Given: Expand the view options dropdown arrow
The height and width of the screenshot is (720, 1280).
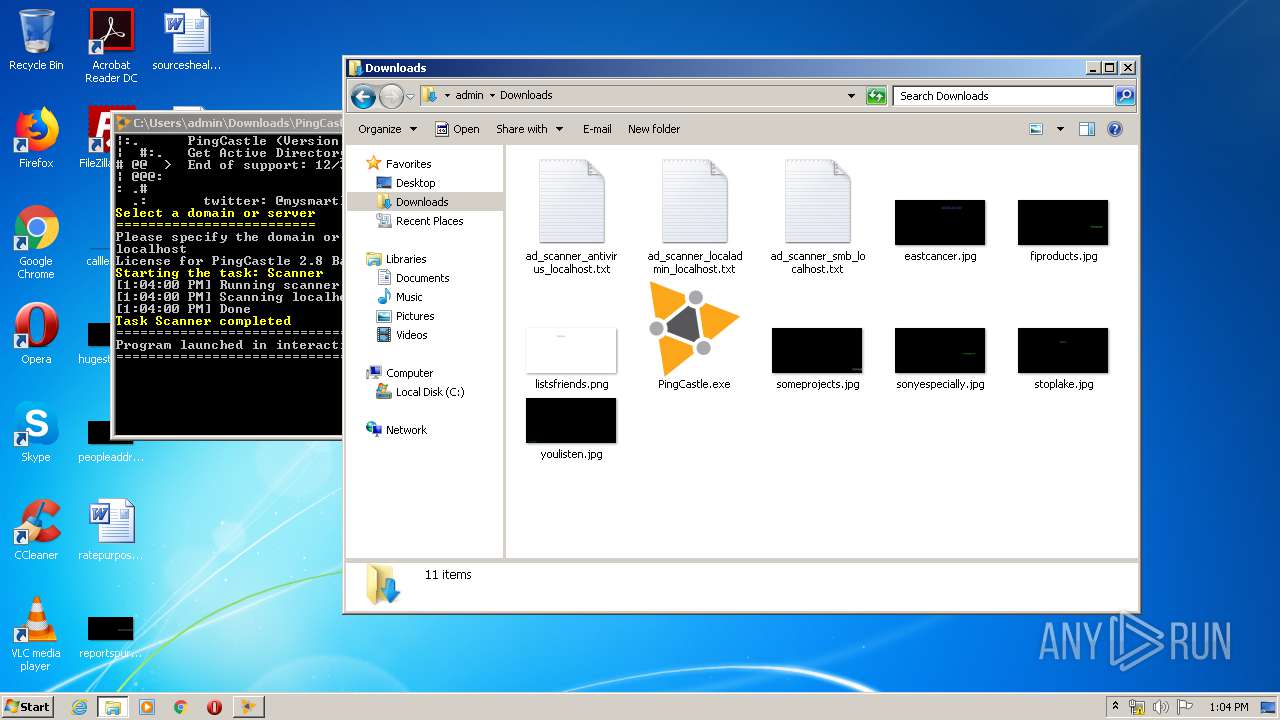Looking at the screenshot, I should tap(1060, 129).
